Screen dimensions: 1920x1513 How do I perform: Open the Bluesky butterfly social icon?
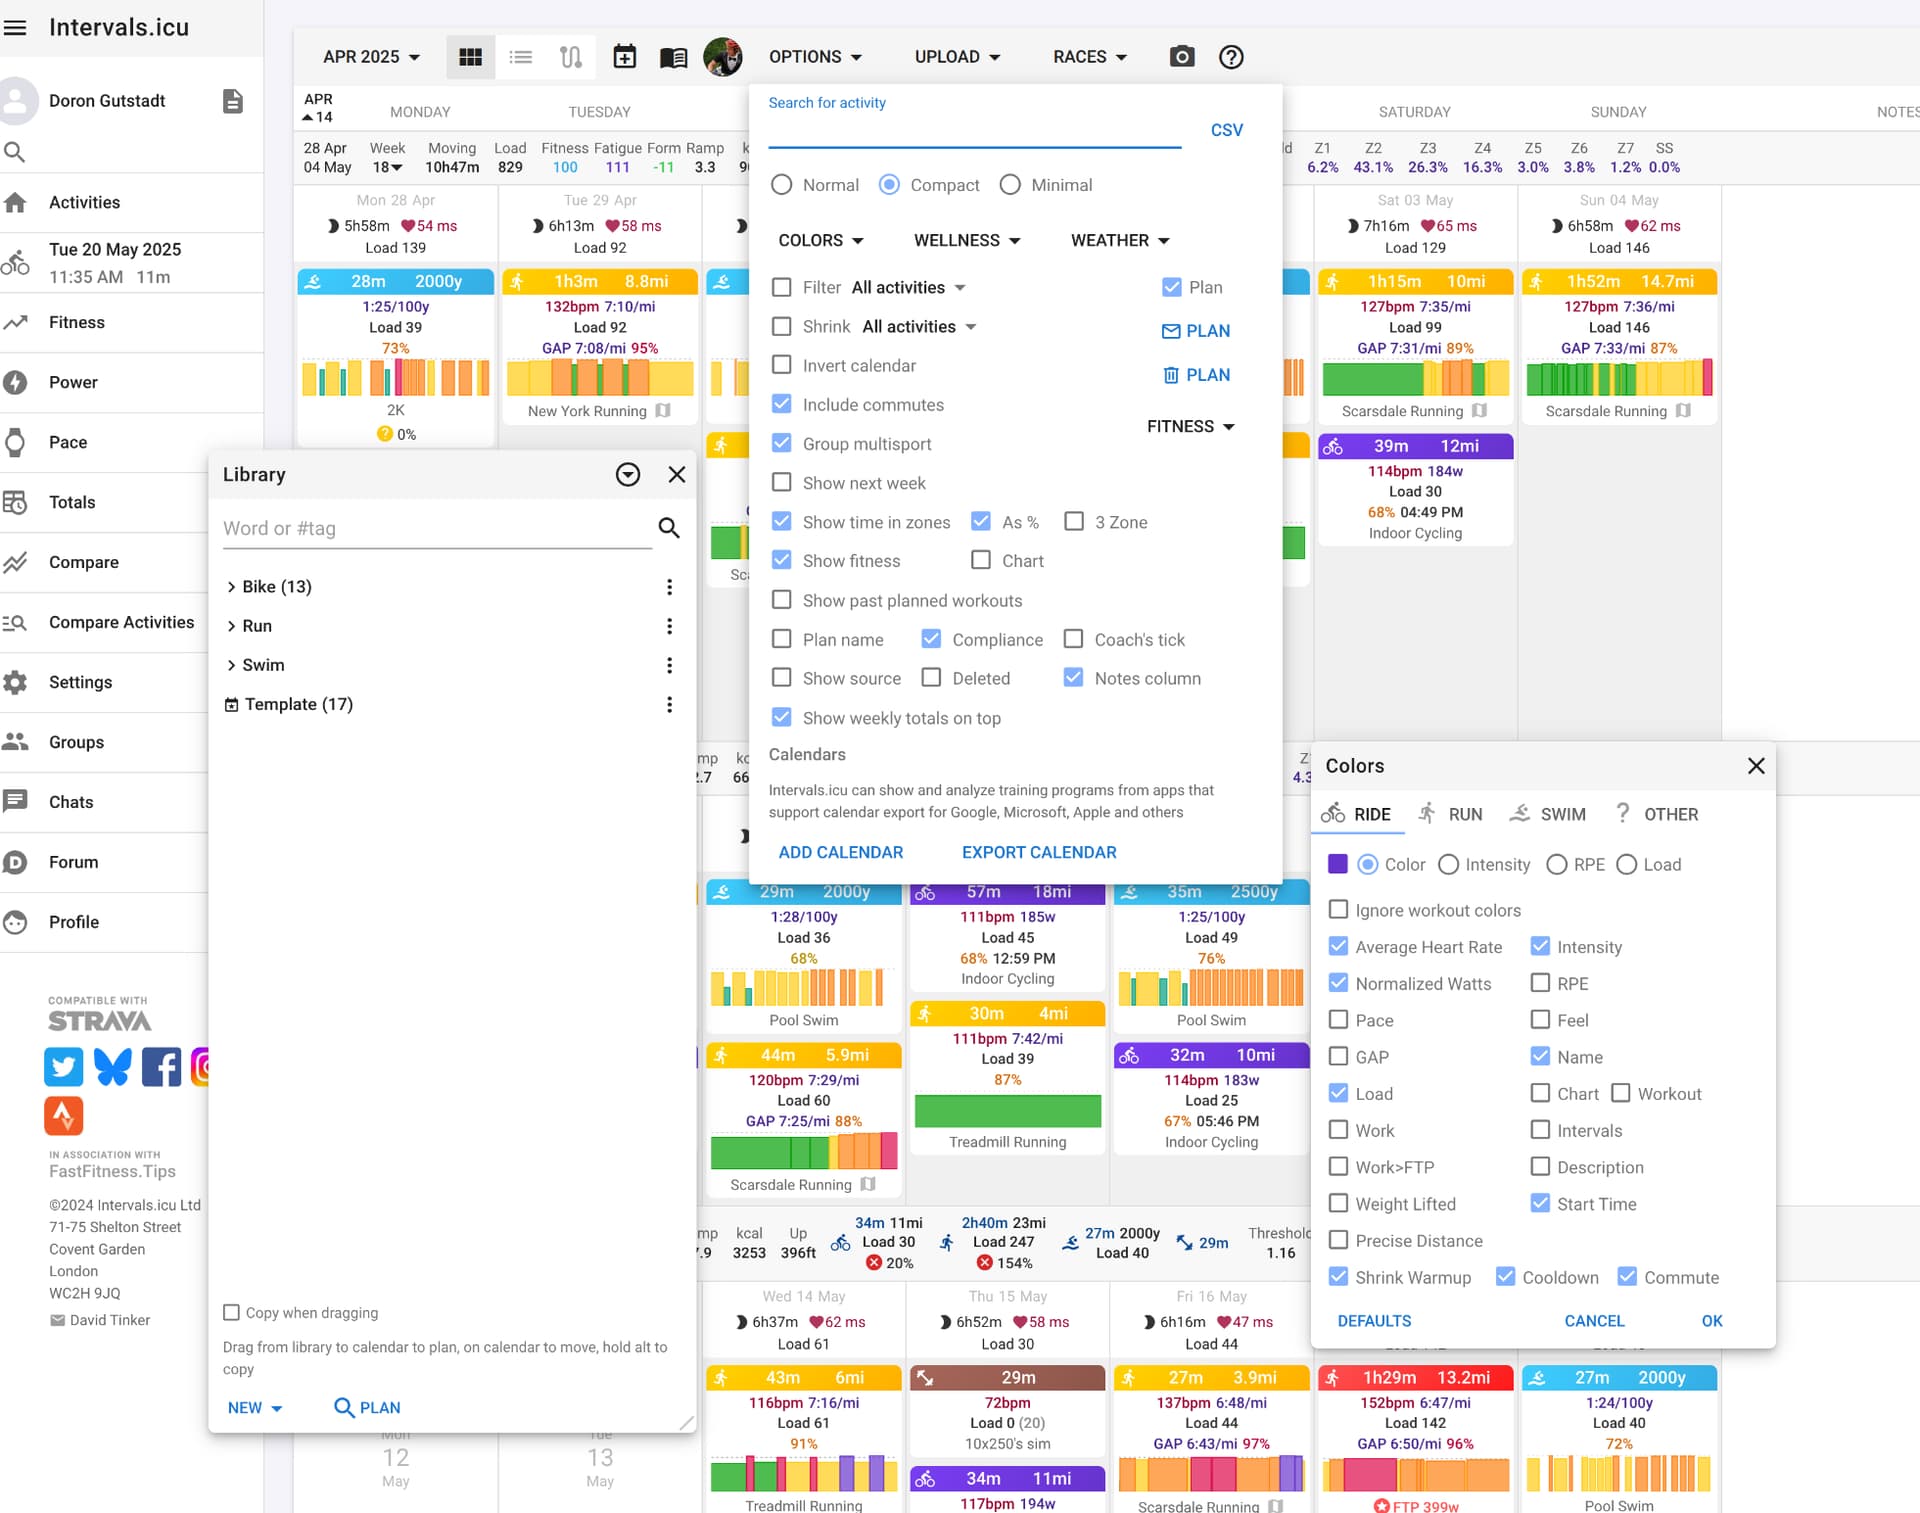(112, 1067)
